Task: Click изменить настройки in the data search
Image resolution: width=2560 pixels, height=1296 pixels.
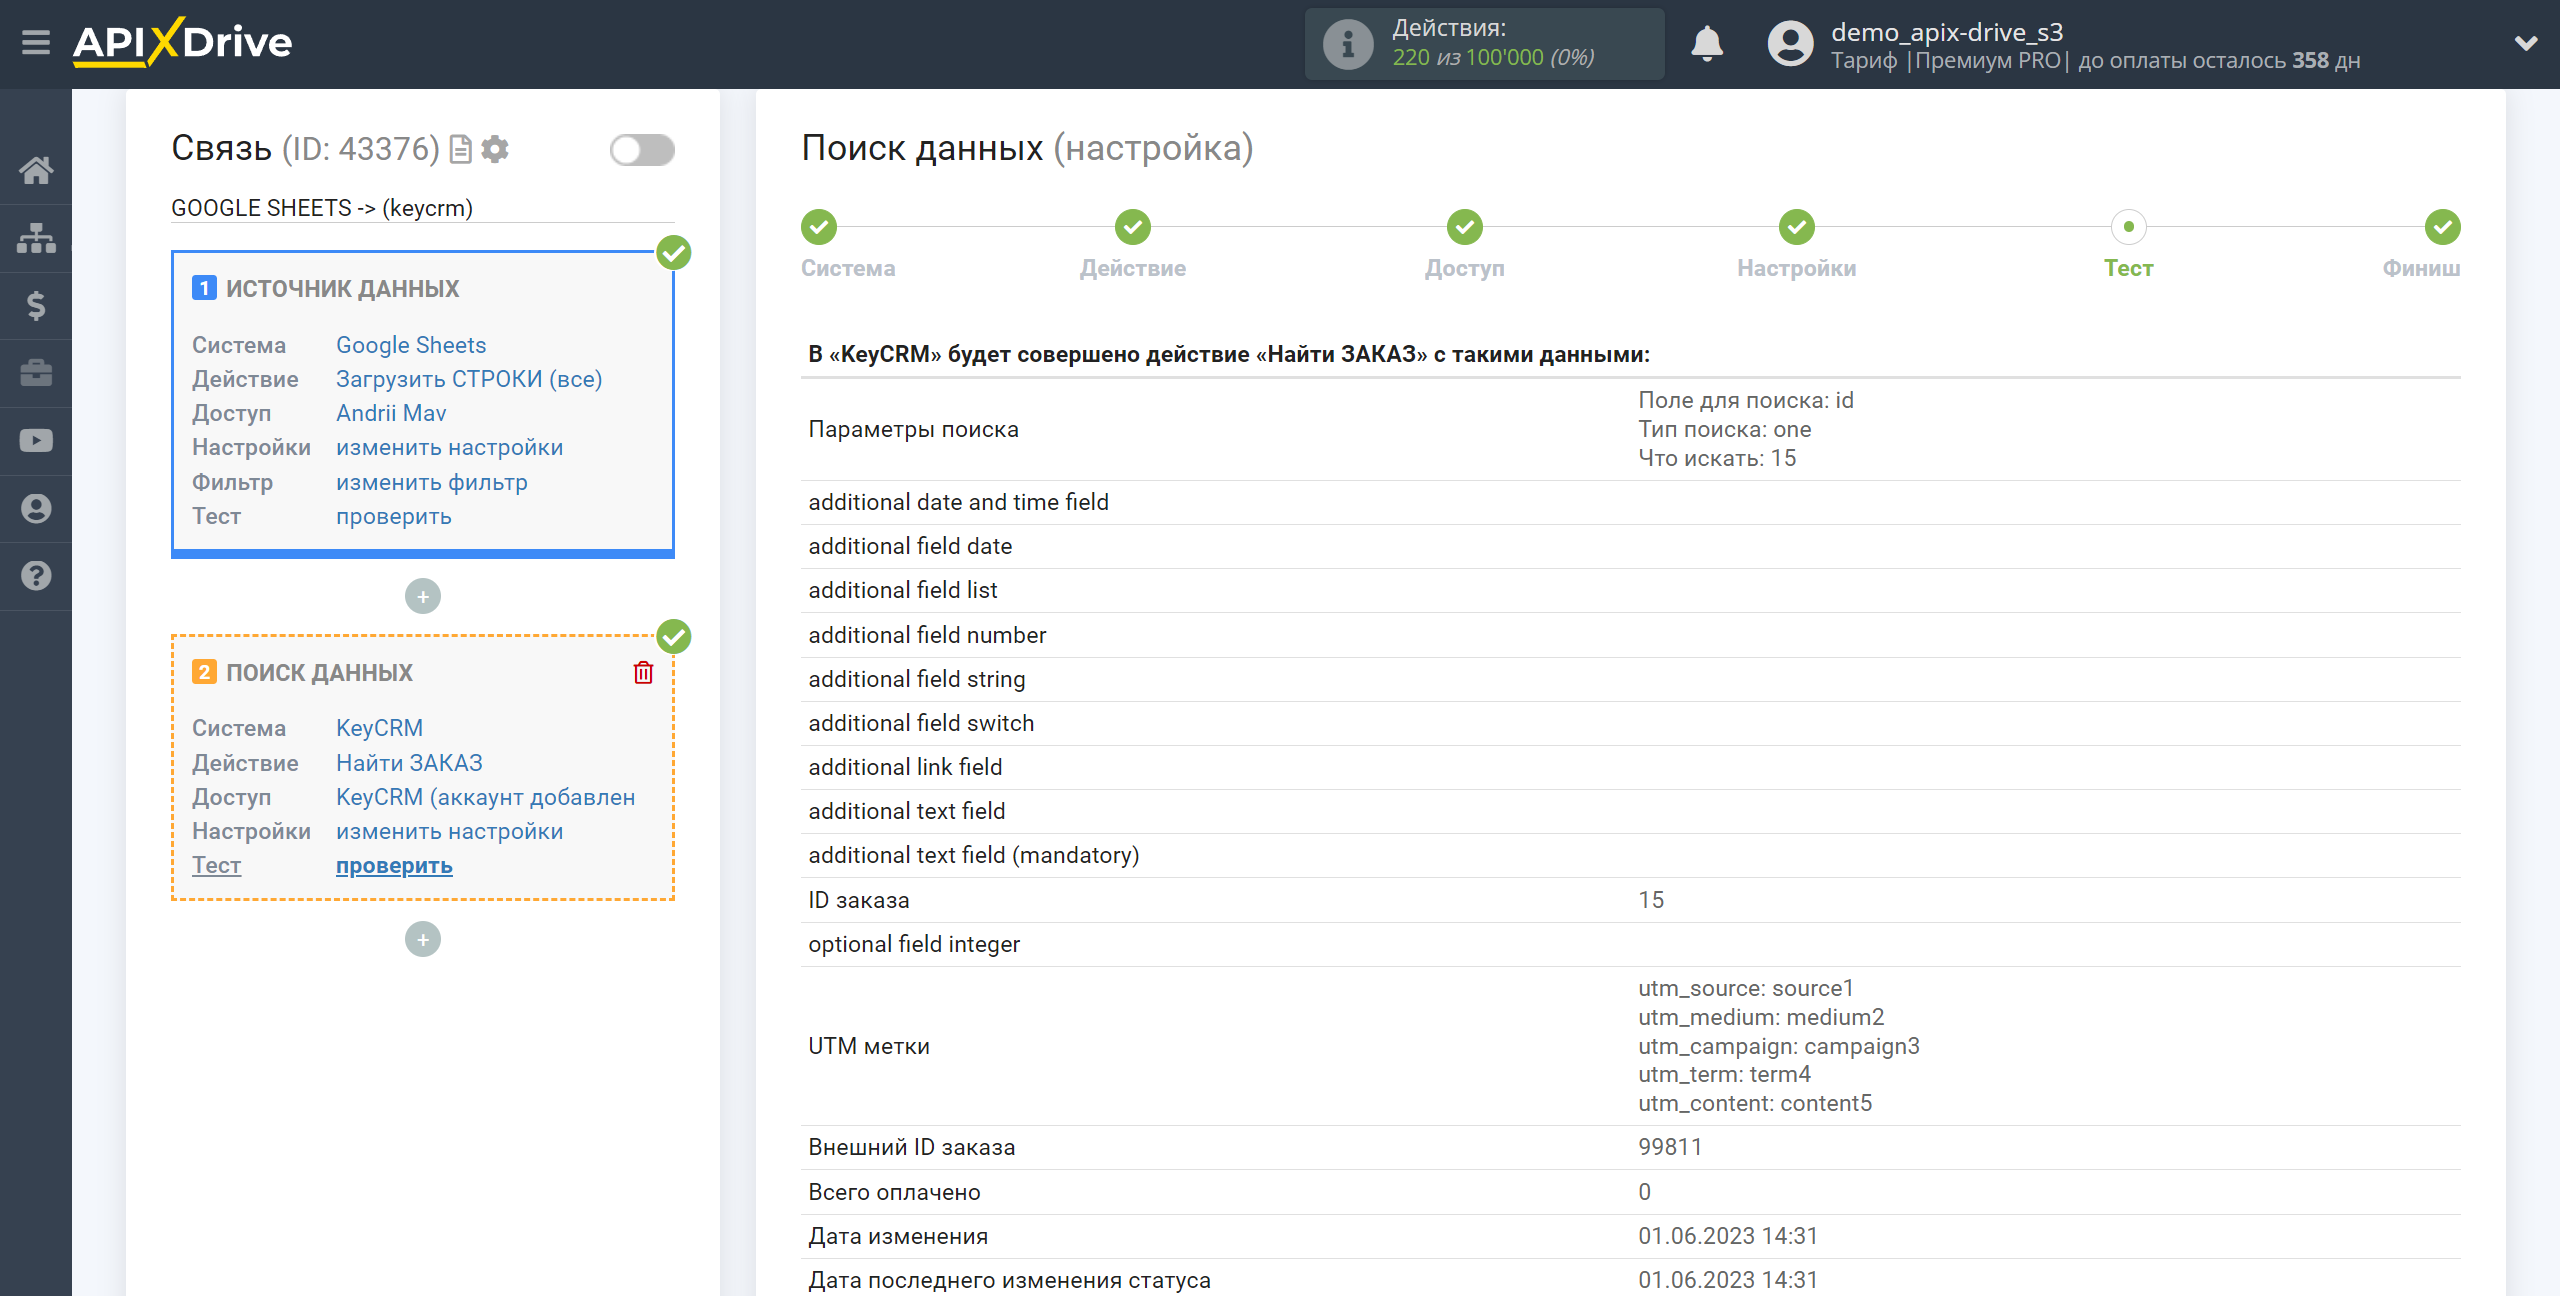Action: click(450, 831)
